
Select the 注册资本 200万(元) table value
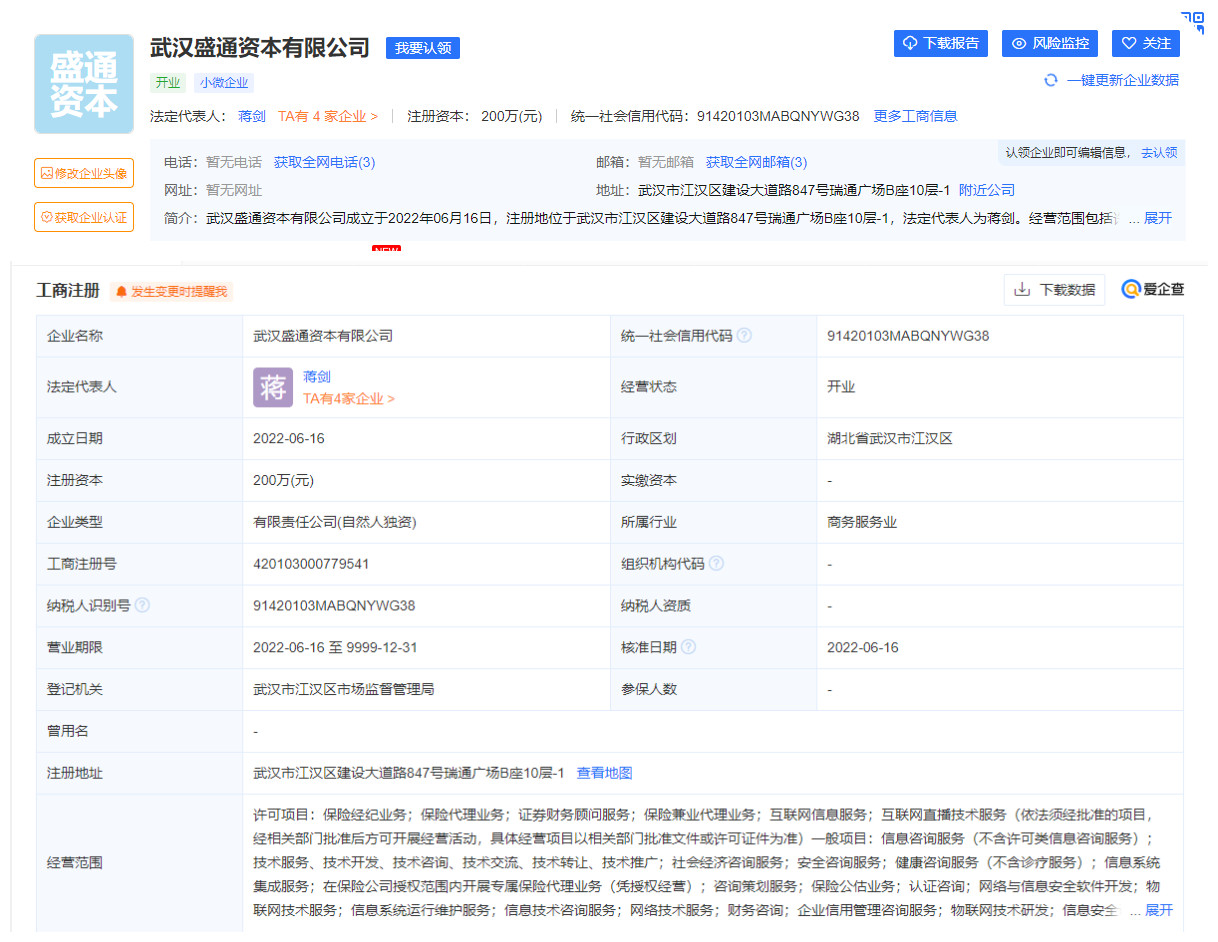[x=284, y=481]
